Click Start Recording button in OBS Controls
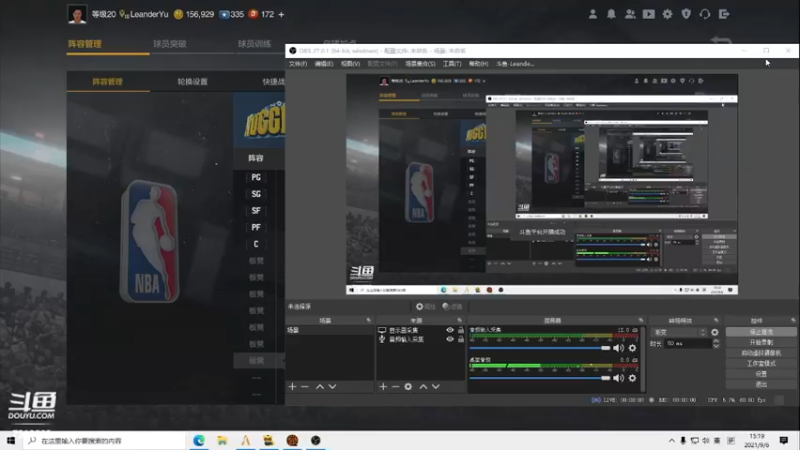Screen dimensions: 800x450 tap(761, 342)
